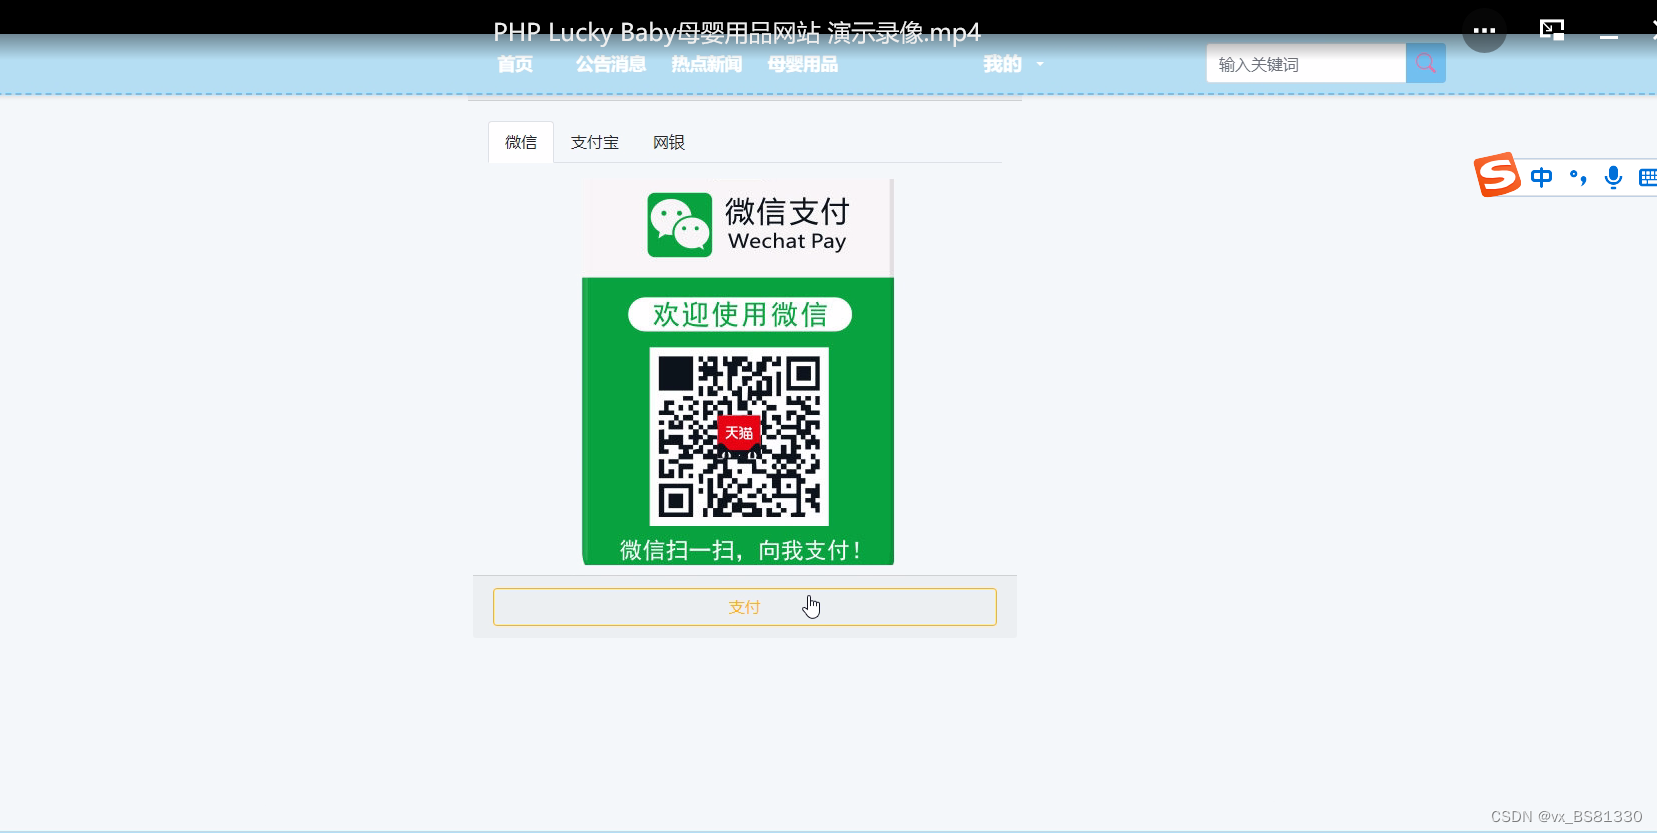The height and width of the screenshot is (833, 1657).
Task: Click the picture-in-picture mini window icon
Action: point(1552,30)
